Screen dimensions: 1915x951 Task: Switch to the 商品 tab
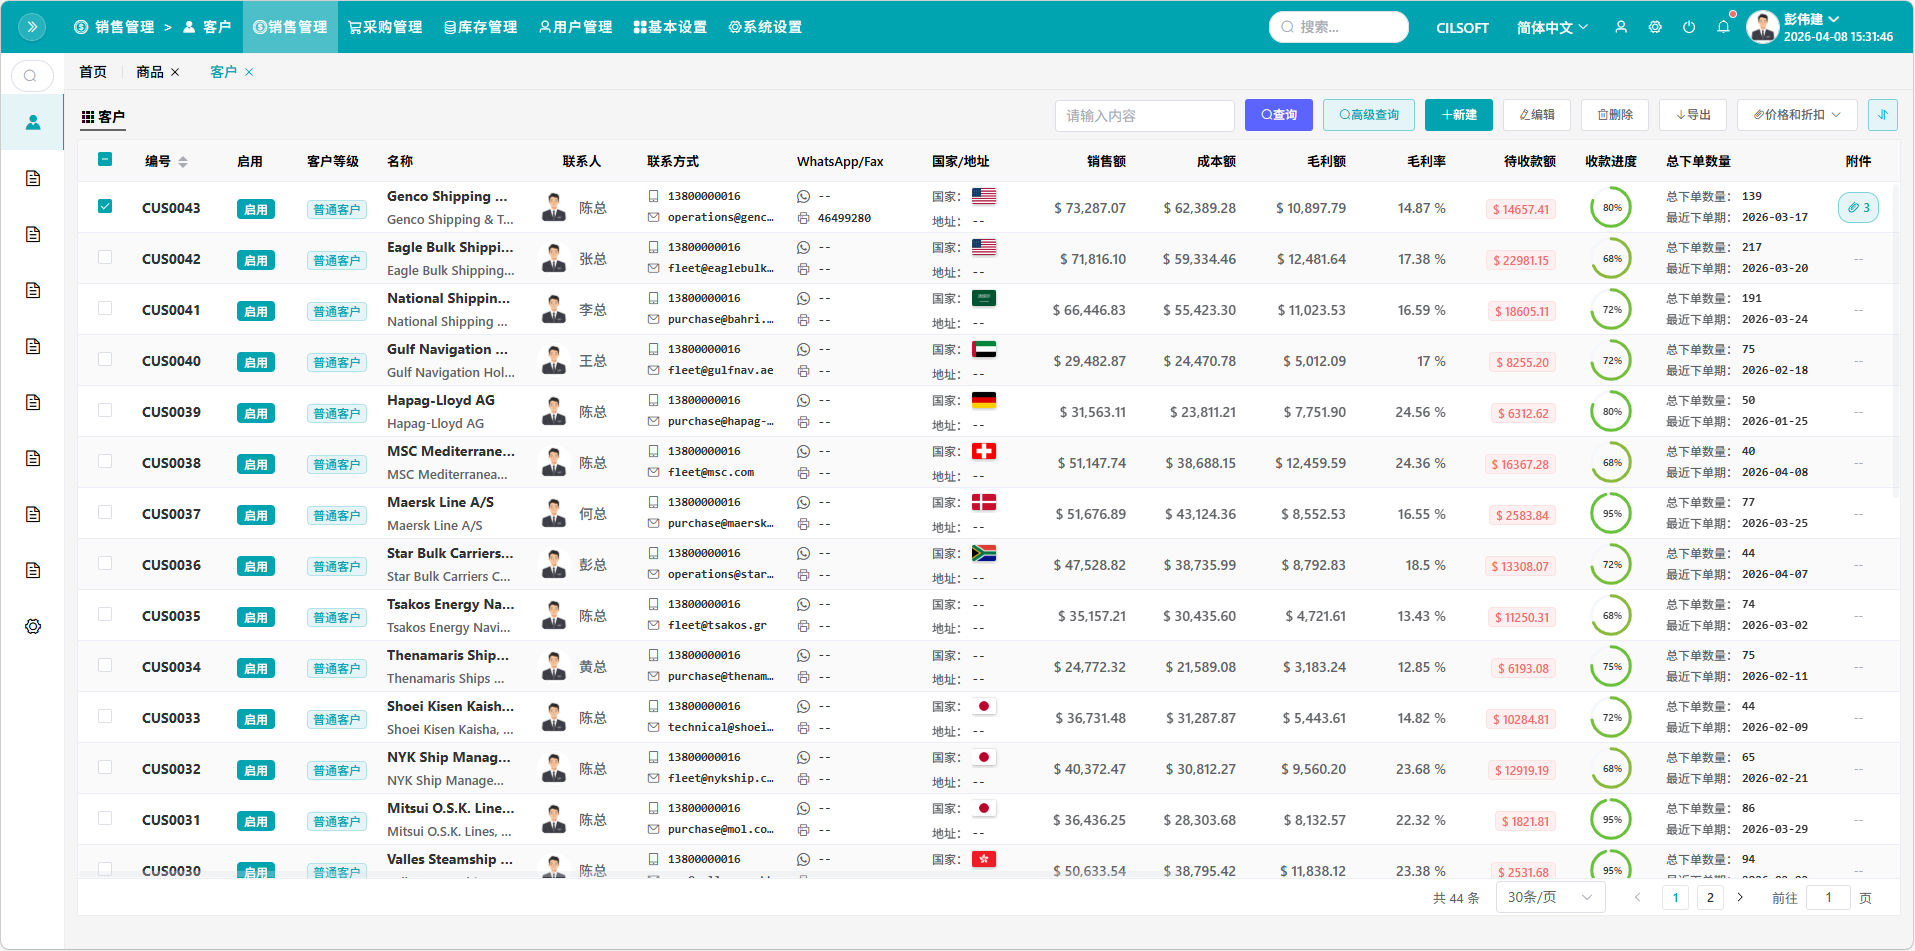click(x=150, y=72)
